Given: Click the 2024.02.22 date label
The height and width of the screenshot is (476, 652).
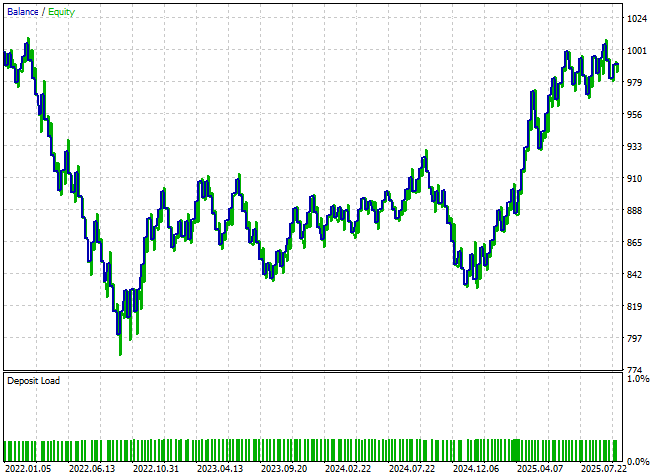Looking at the screenshot, I should 348,469.
